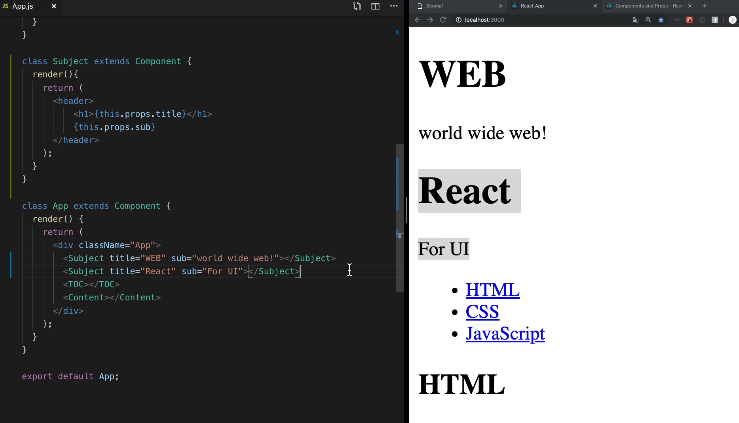
Task: Place cursor on 'class Subject extends Component' line
Action: 107,61
